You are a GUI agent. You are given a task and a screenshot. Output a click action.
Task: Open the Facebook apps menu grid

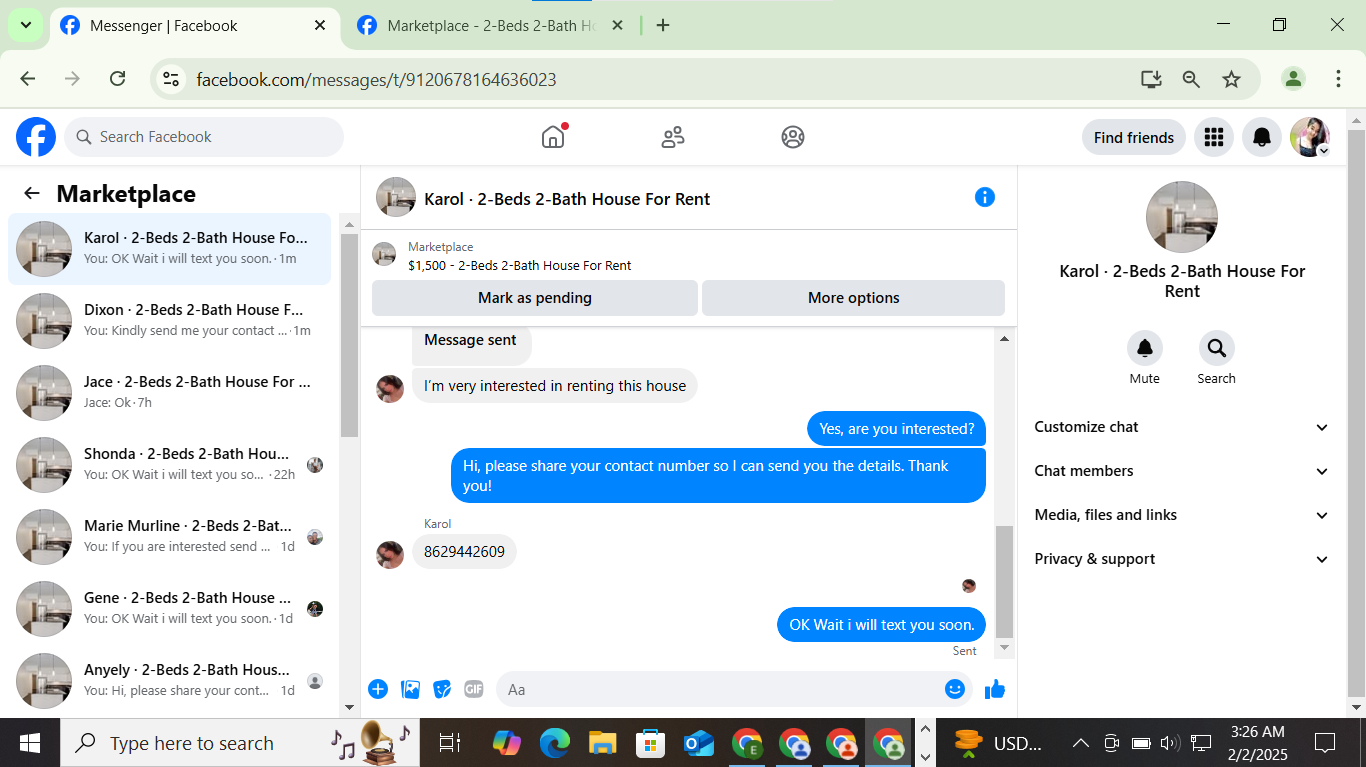(x=1214, y=137)
